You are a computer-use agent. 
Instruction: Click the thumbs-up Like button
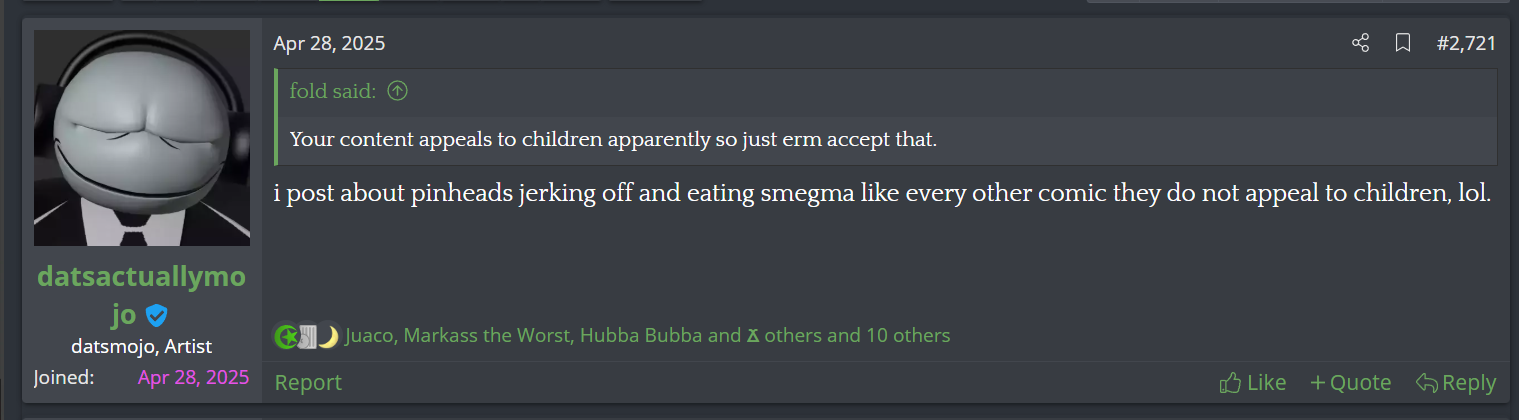click(1252, 382)
